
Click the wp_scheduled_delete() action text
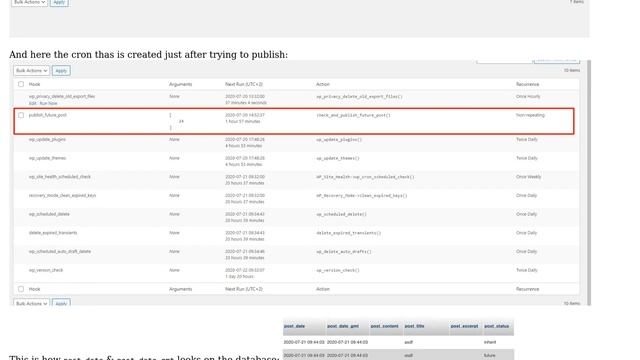(341, 214)
